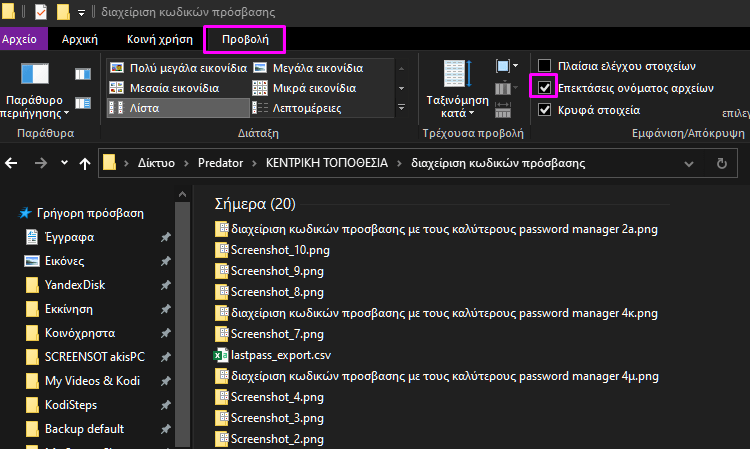Select the Λίστα layout option
The width and height of the screenshot is (750, 449).
point(178,108)
